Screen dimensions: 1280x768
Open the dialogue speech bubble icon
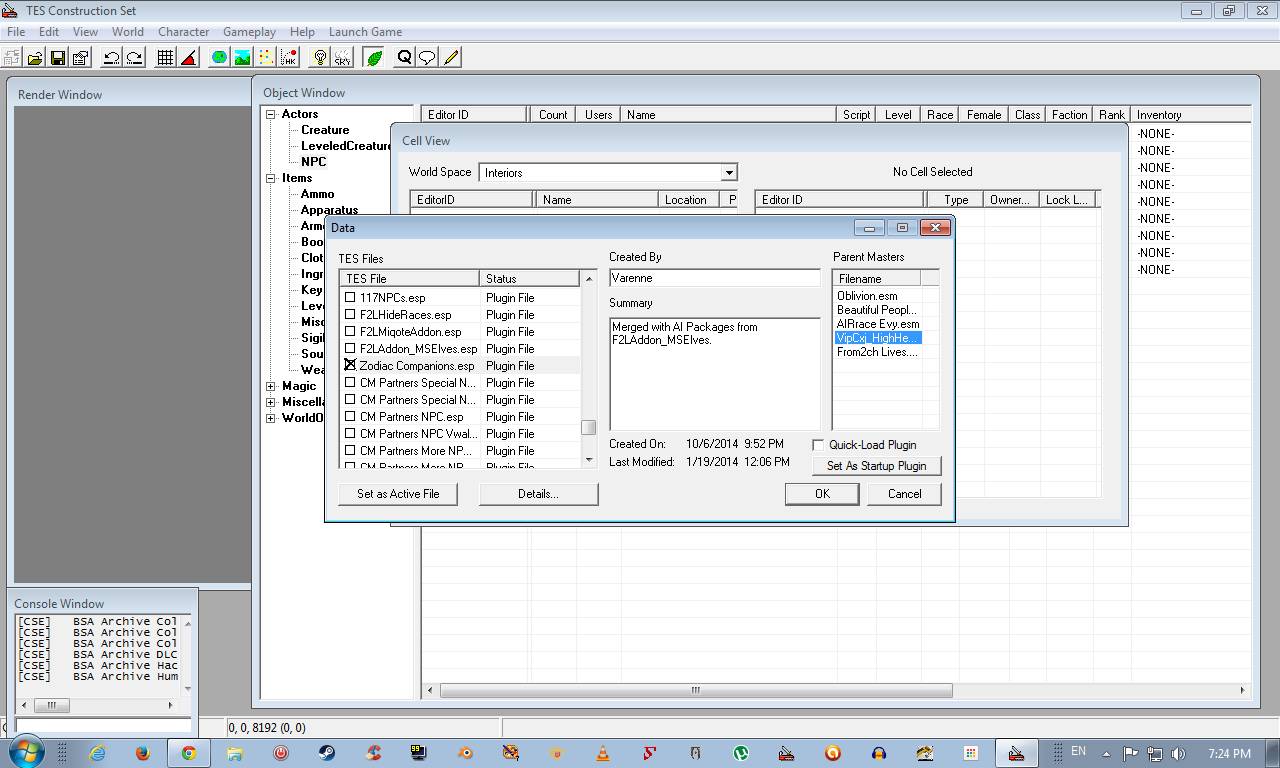click(x=427, y=58)
